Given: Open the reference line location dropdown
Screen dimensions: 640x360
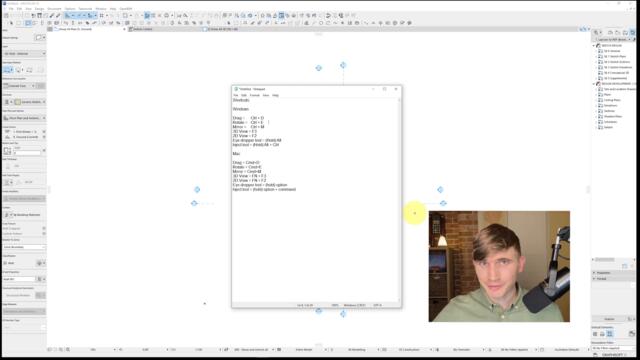Looking at the screenshot, I should [x=19, y=86].
